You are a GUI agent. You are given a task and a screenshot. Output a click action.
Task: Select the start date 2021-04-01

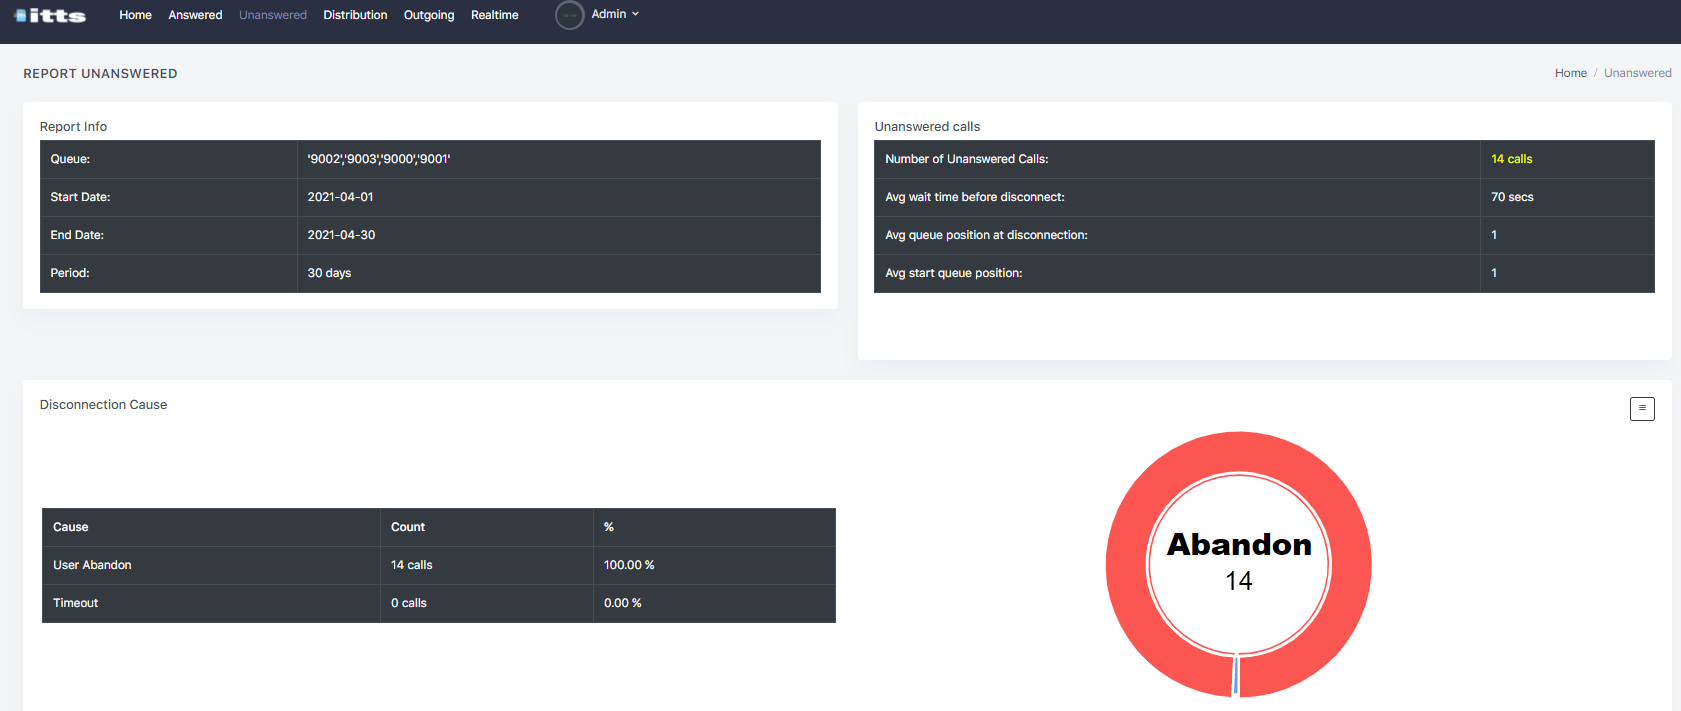coord(340,197)
